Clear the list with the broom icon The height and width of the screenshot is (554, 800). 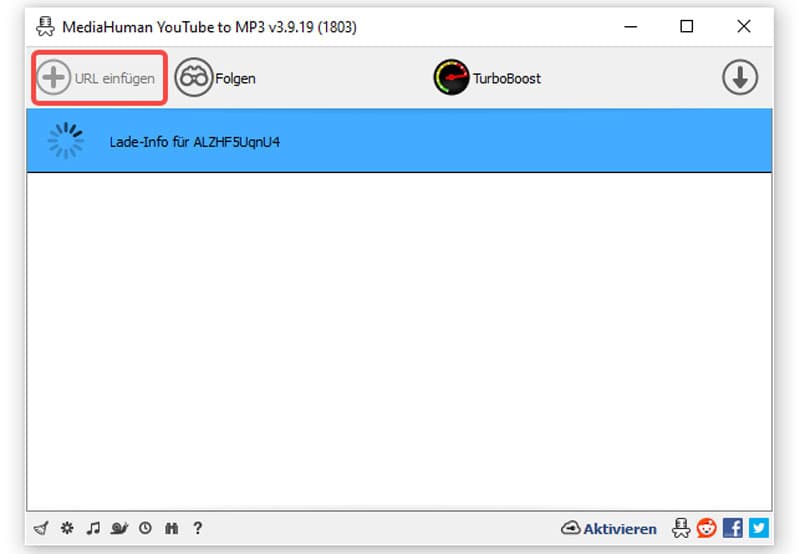pos(41,528)
